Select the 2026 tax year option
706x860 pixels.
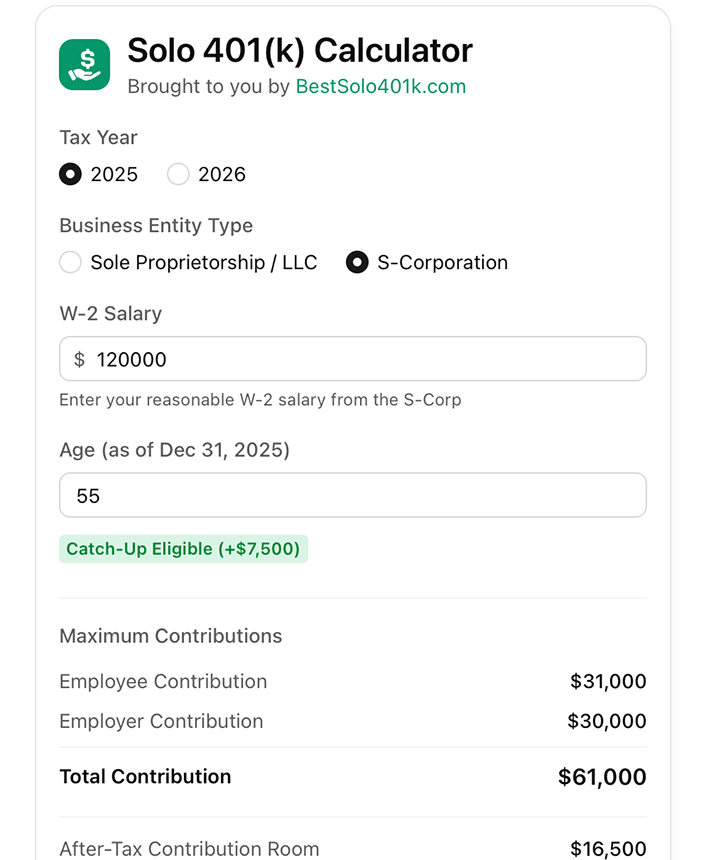[178, 174]
